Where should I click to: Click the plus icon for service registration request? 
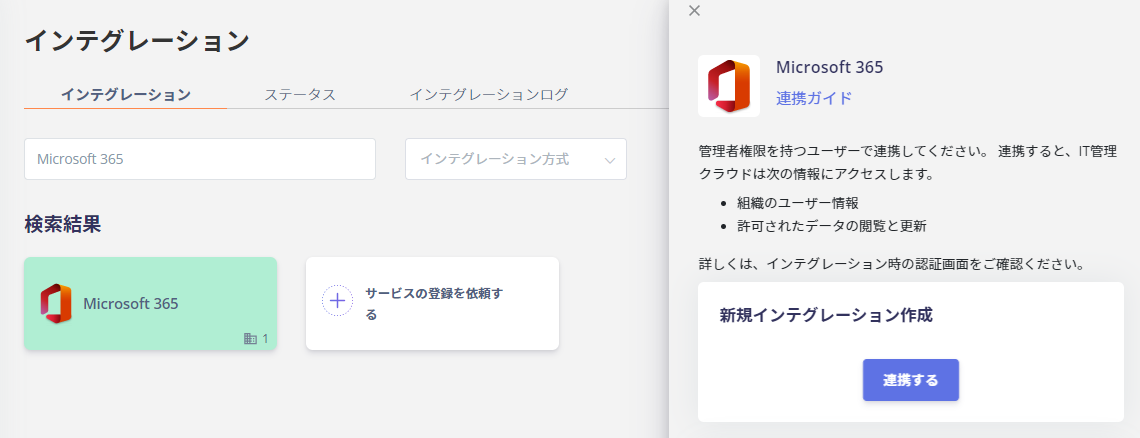tap(337, 300)
